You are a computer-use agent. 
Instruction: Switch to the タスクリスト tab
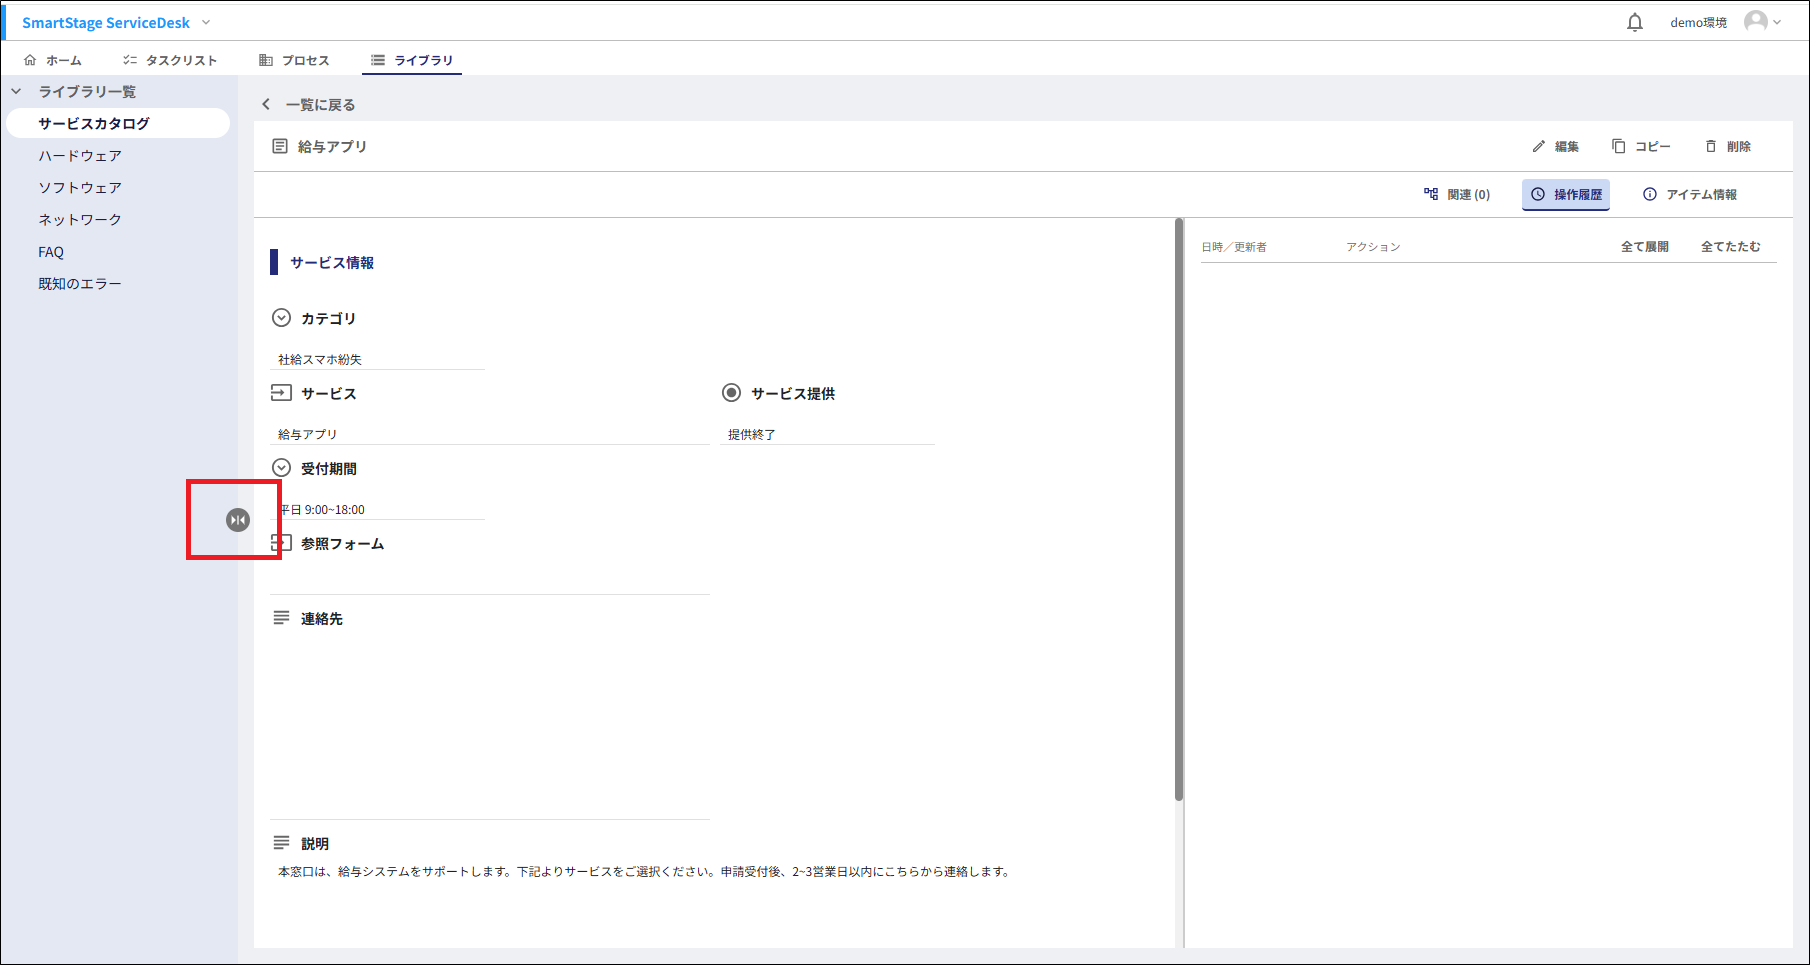[170, 60]
